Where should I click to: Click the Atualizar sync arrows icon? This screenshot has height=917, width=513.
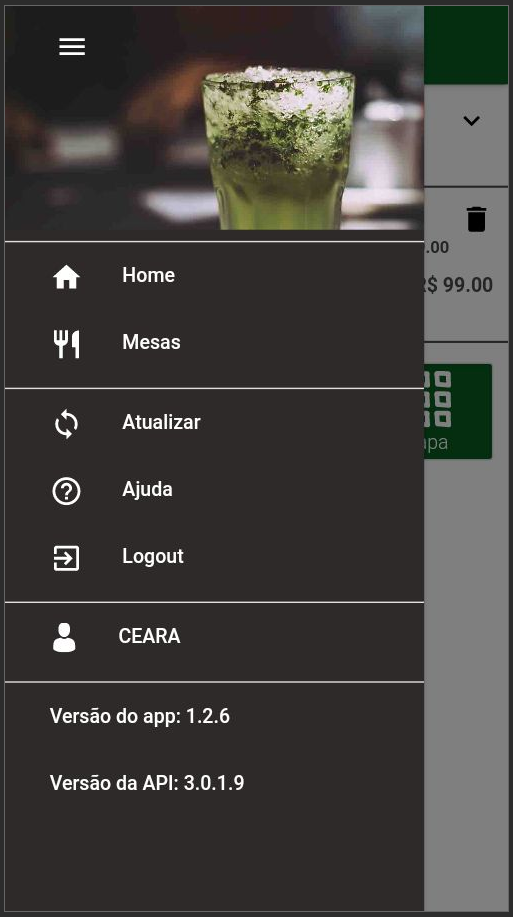click(x=66, y=424)
